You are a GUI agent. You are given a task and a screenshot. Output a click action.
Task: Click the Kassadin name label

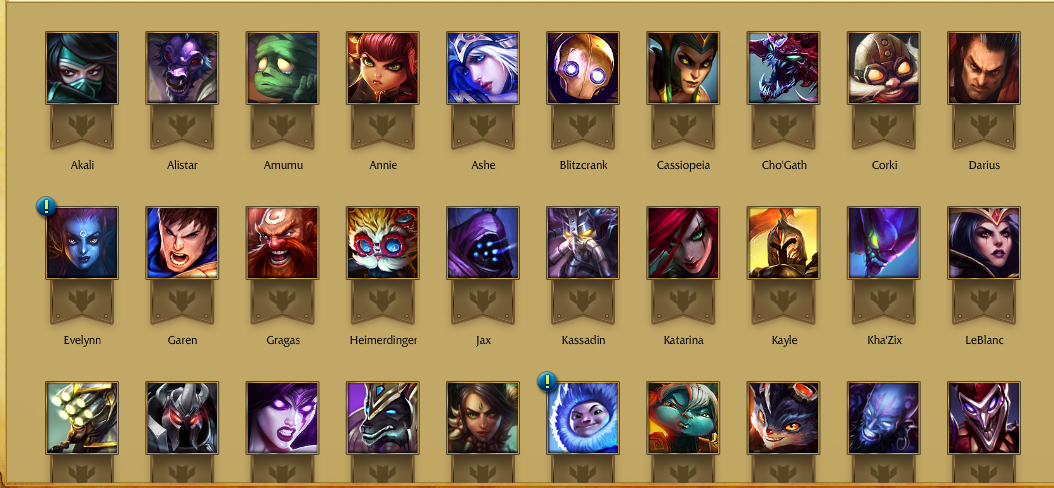click(583, 340)
